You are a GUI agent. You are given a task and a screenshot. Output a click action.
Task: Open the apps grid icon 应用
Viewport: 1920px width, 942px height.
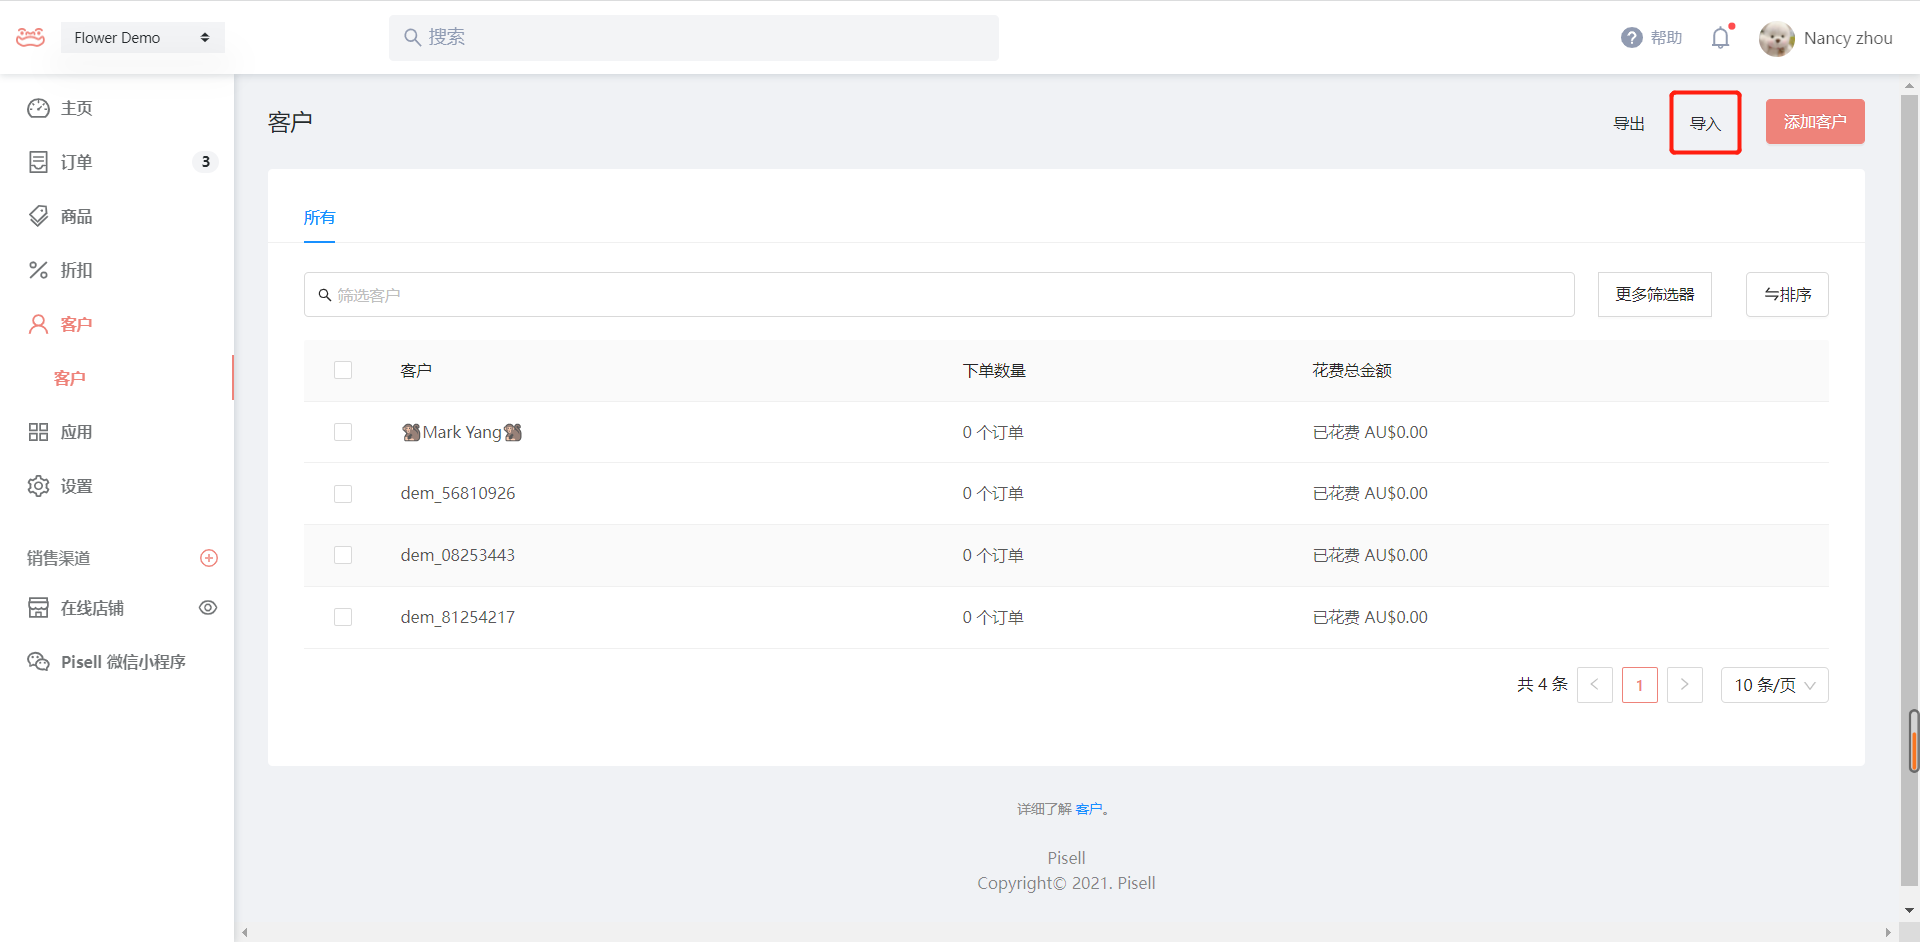point(38,432)
